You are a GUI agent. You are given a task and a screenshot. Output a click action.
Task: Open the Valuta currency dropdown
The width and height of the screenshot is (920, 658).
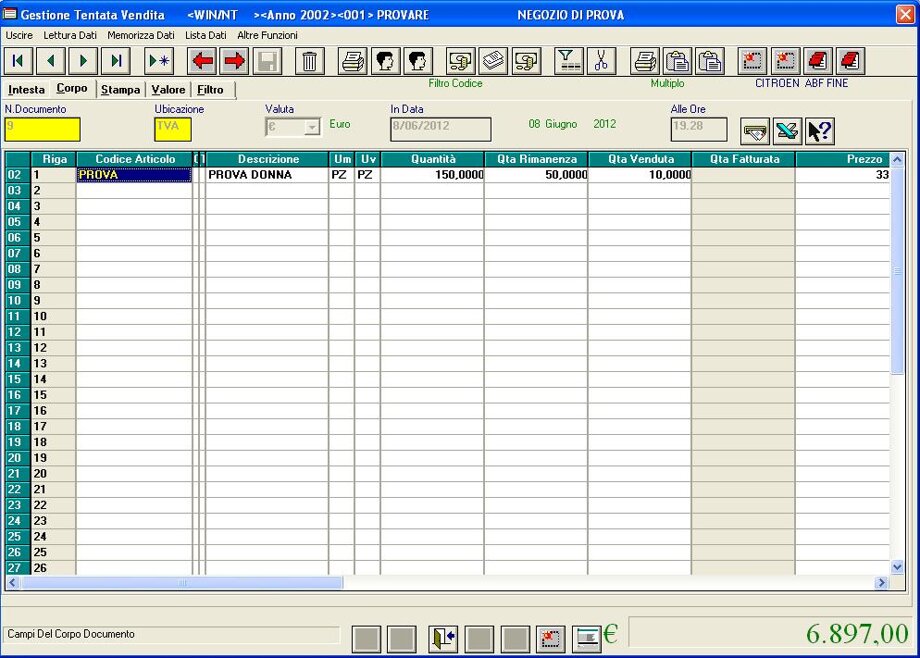(x=311, y=127)
